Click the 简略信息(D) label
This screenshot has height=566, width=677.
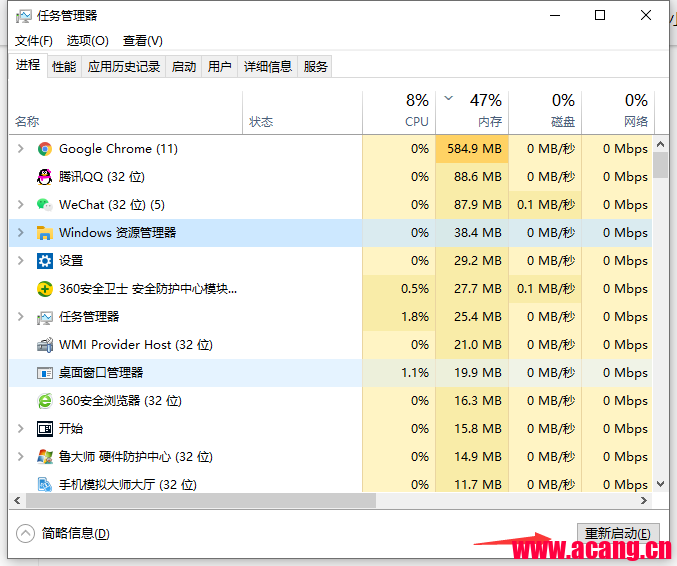point(76,534)
